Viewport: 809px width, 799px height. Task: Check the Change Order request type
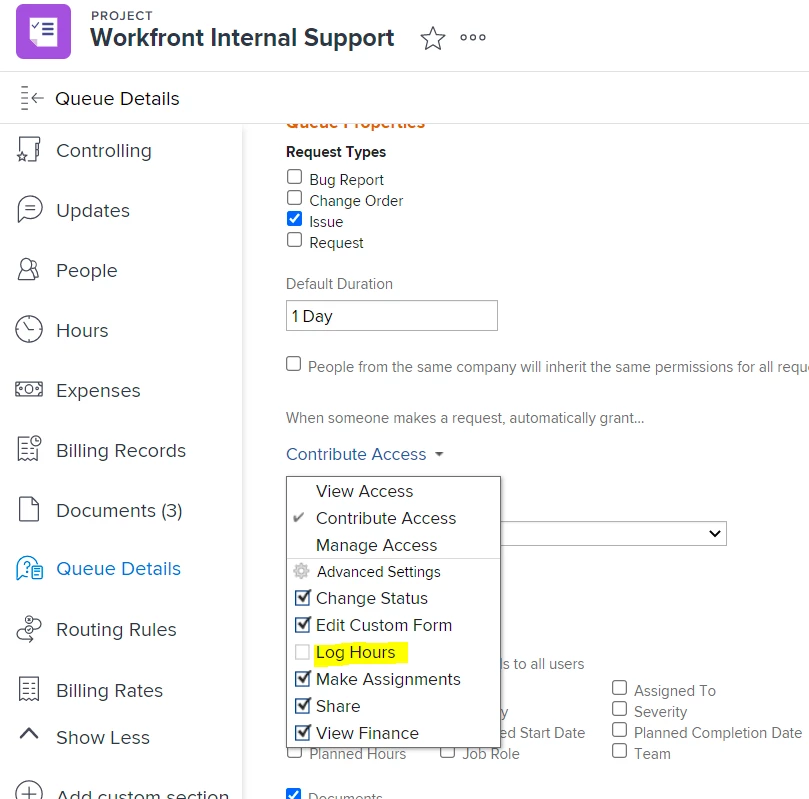[295, 198]
